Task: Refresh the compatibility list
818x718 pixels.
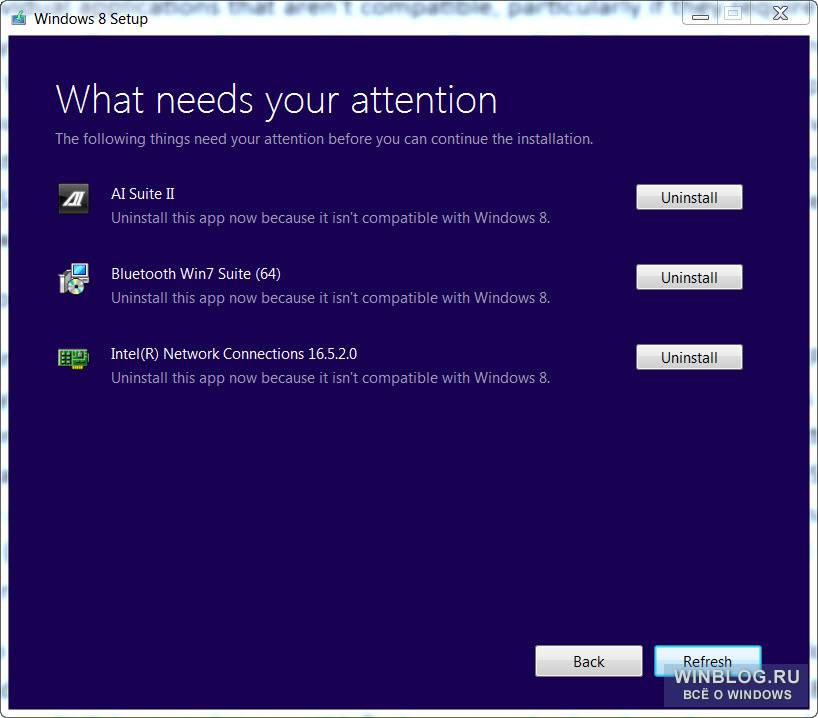Action: [x=707, y=661]
